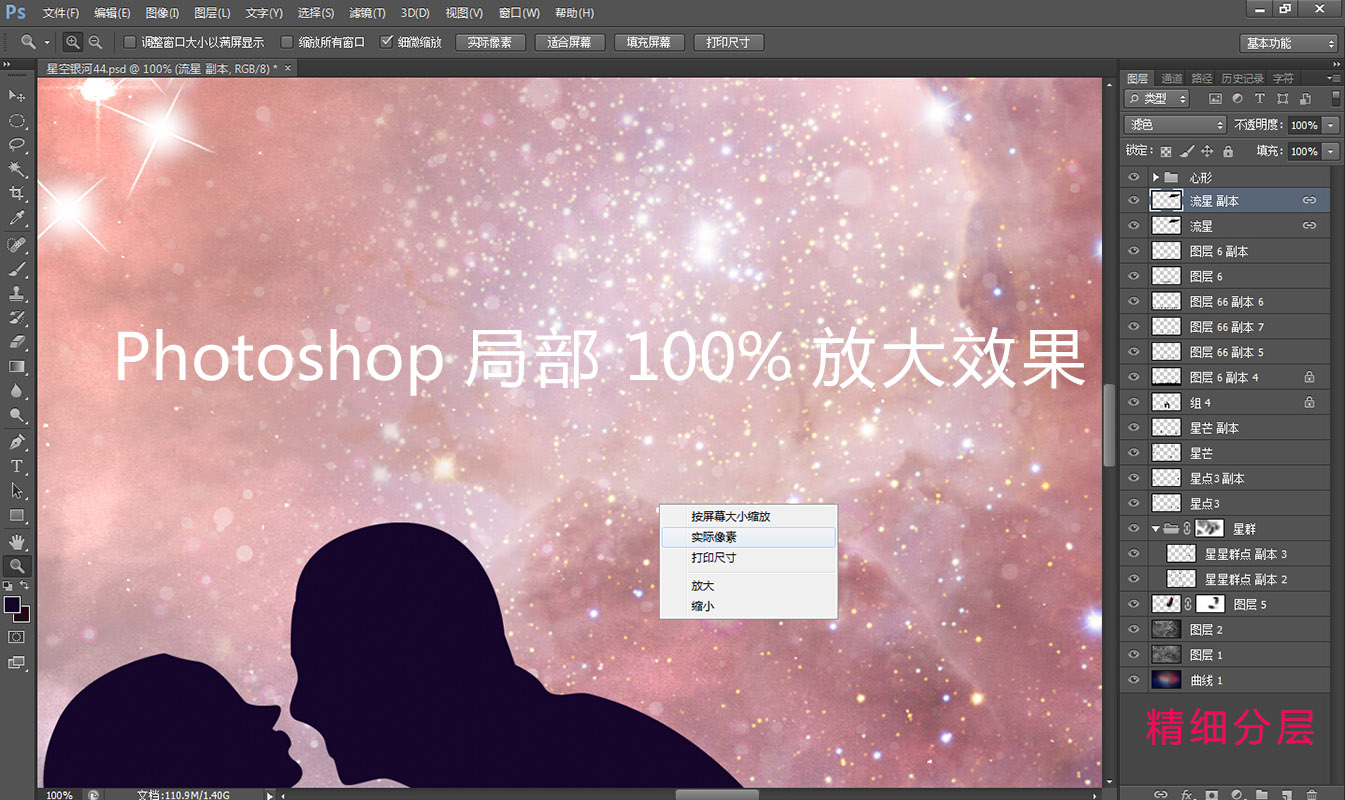Click the add layer mask icon
Viewport: 1345px width, 800px height.
(x=1211, y=795)
